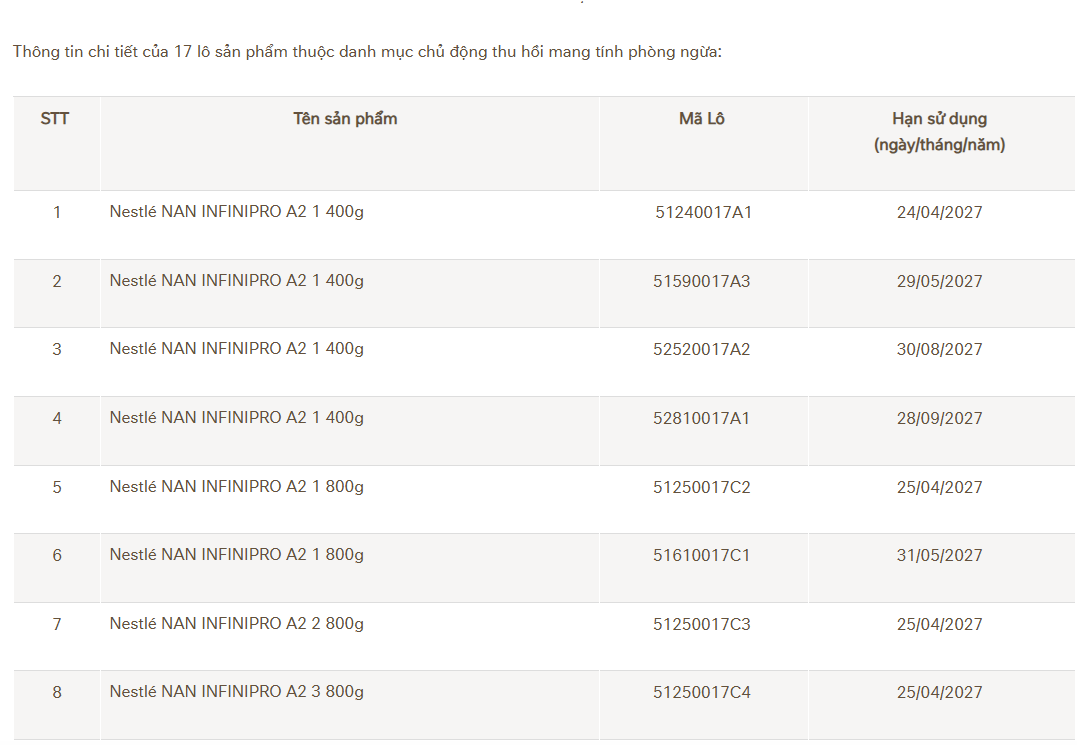
Task: Select batch code 51250017C2
Action: click(x=702, y=488)
